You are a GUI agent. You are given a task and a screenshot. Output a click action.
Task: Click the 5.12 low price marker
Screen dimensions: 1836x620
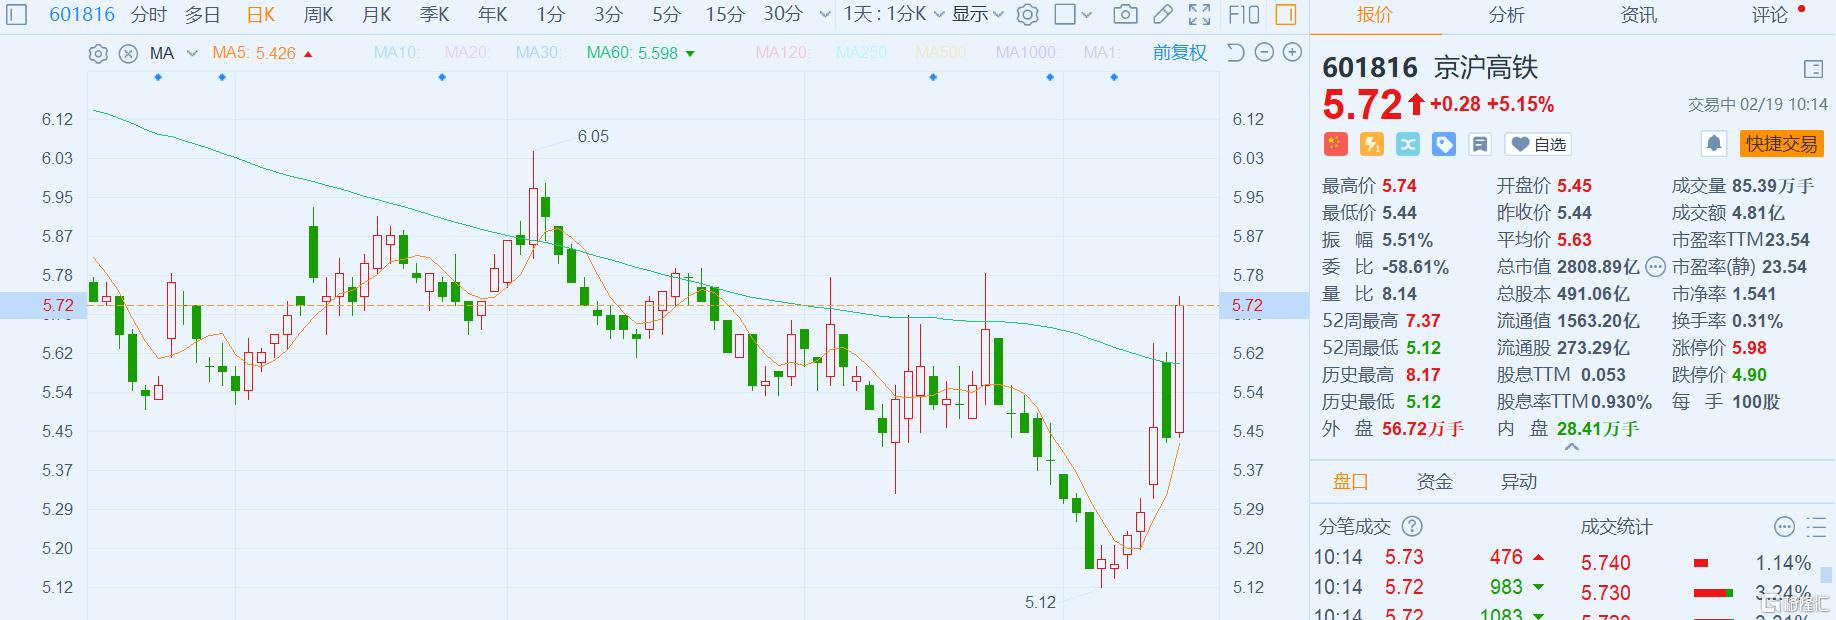[1040, 602]
